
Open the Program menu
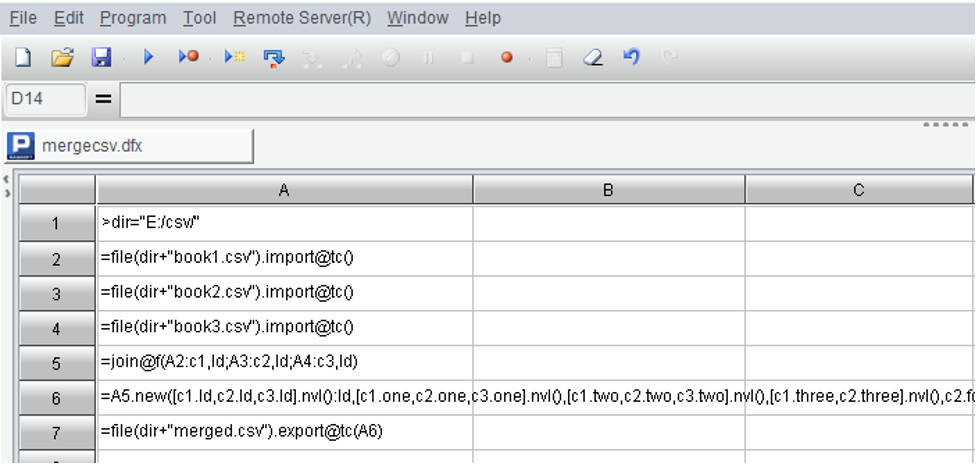pyautogui.click(x=134, y=18)
